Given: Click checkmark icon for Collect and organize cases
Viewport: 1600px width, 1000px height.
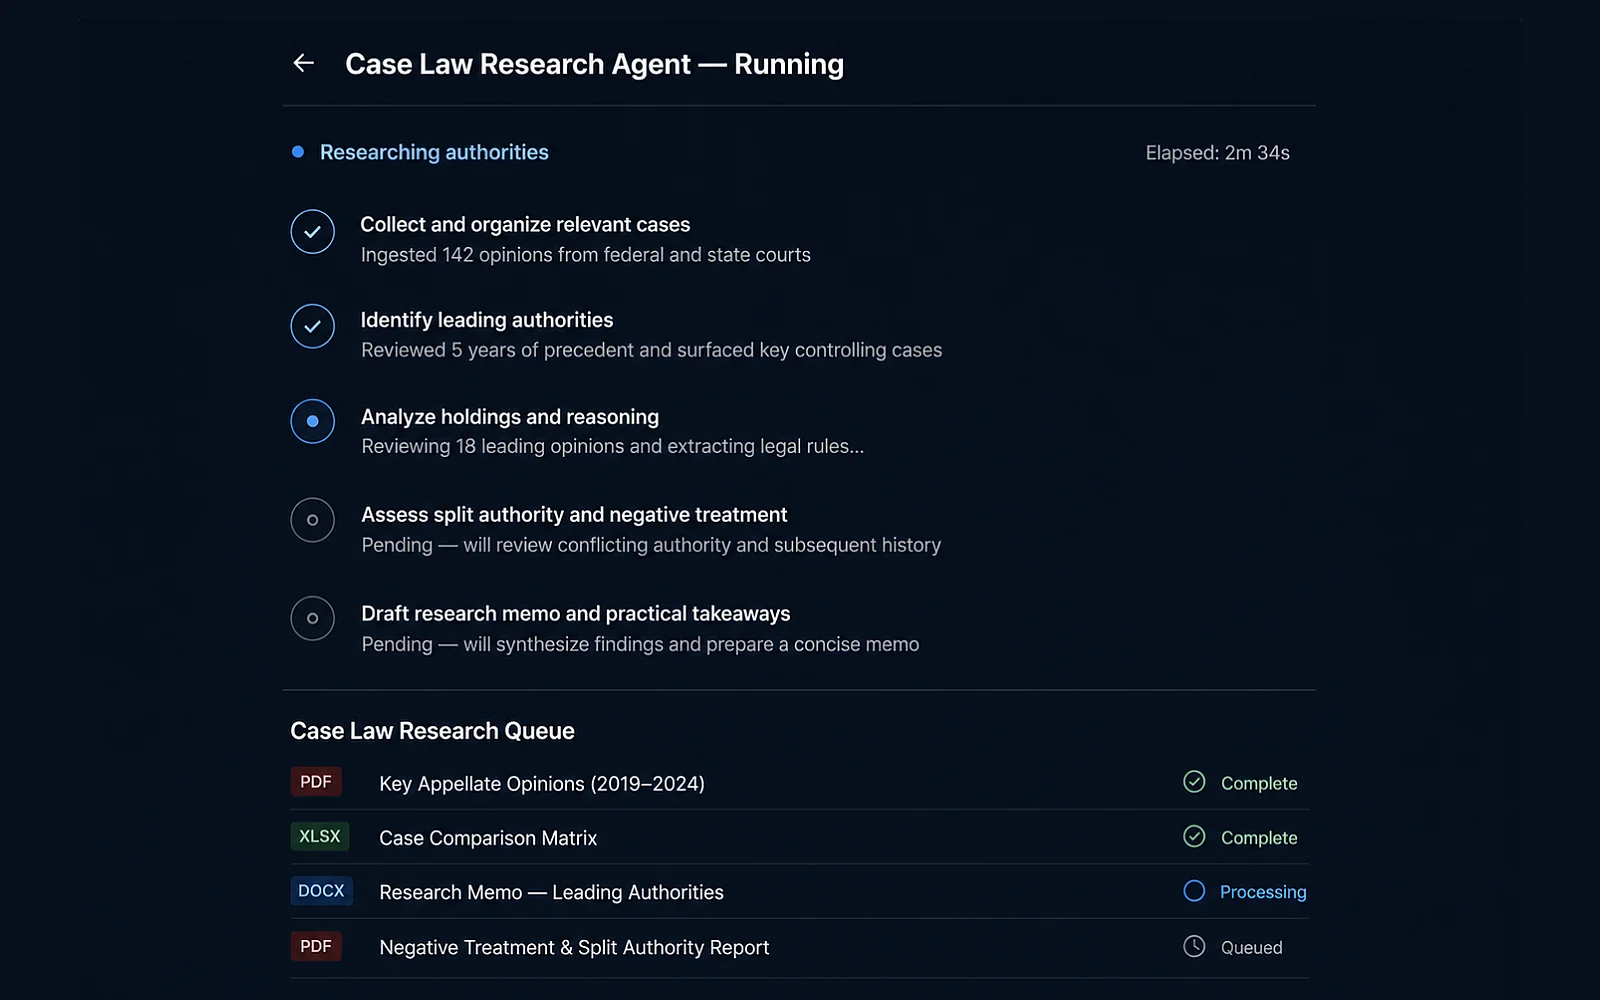Looking at the screenshot, I should pos(313,232).
